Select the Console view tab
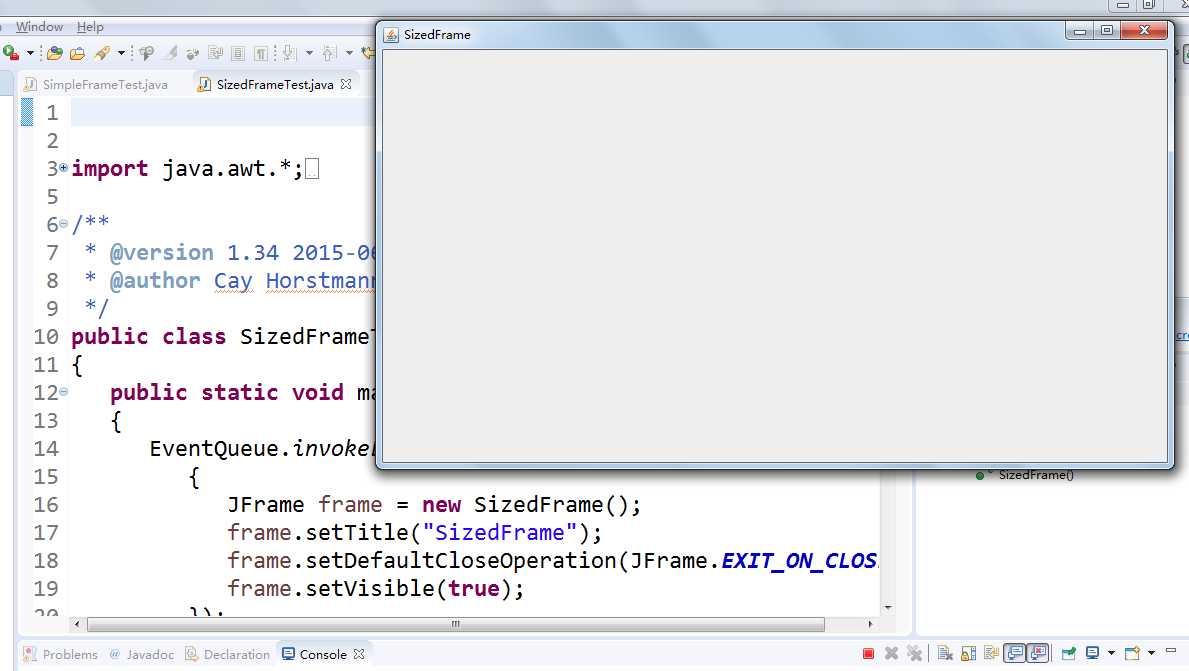The height and width of the screenshot is (671, 1189). coord(315,654)
